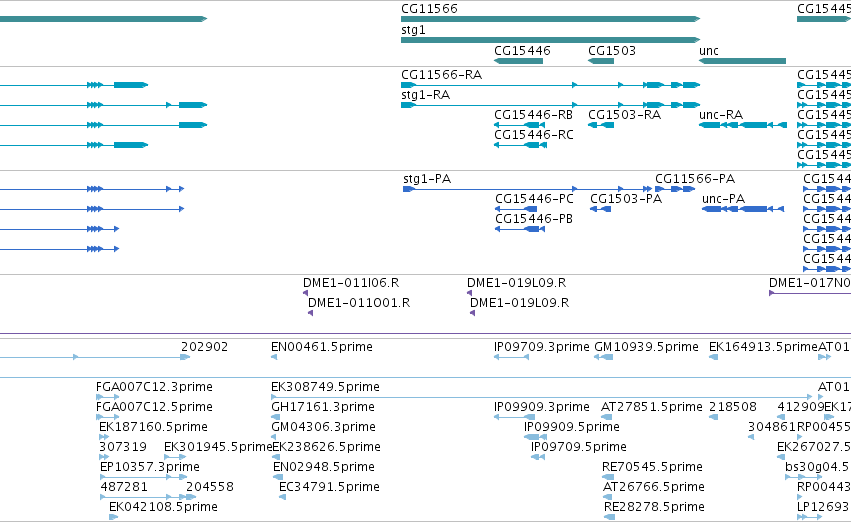Select the GM04306.3prime EST label

point(323,428)
